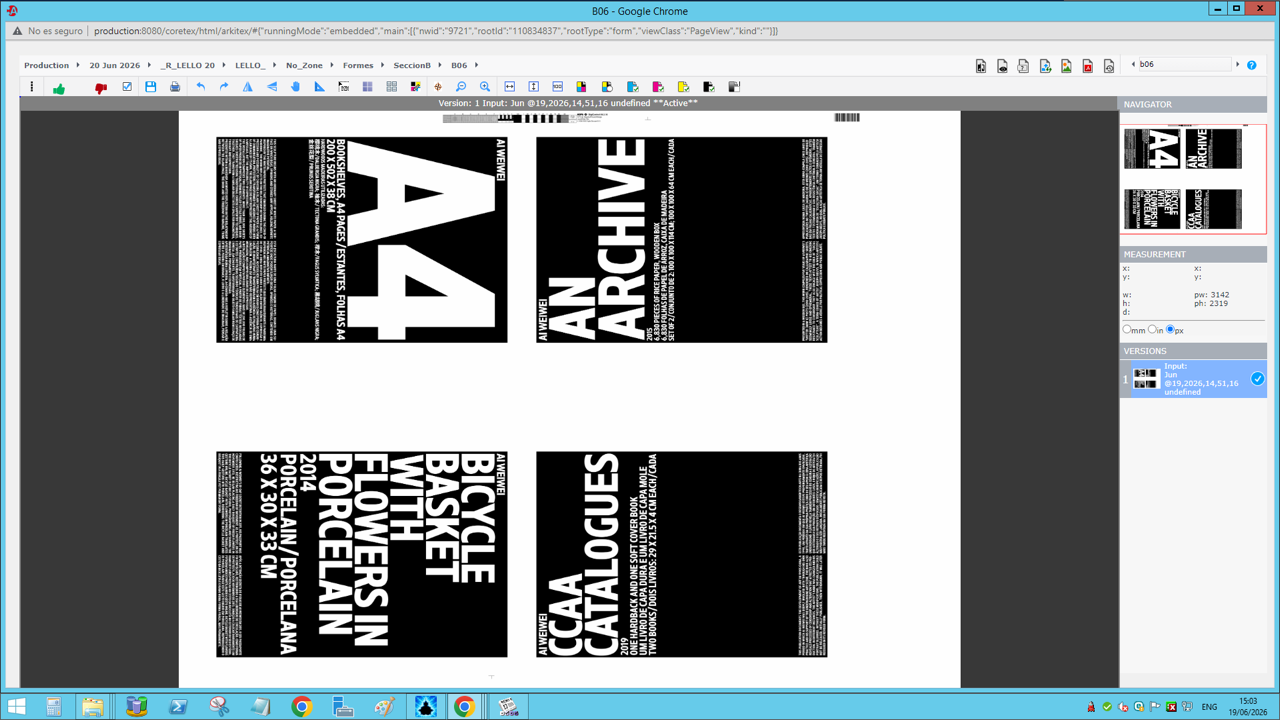Click the document icon with an eye

click(1002, 66)
